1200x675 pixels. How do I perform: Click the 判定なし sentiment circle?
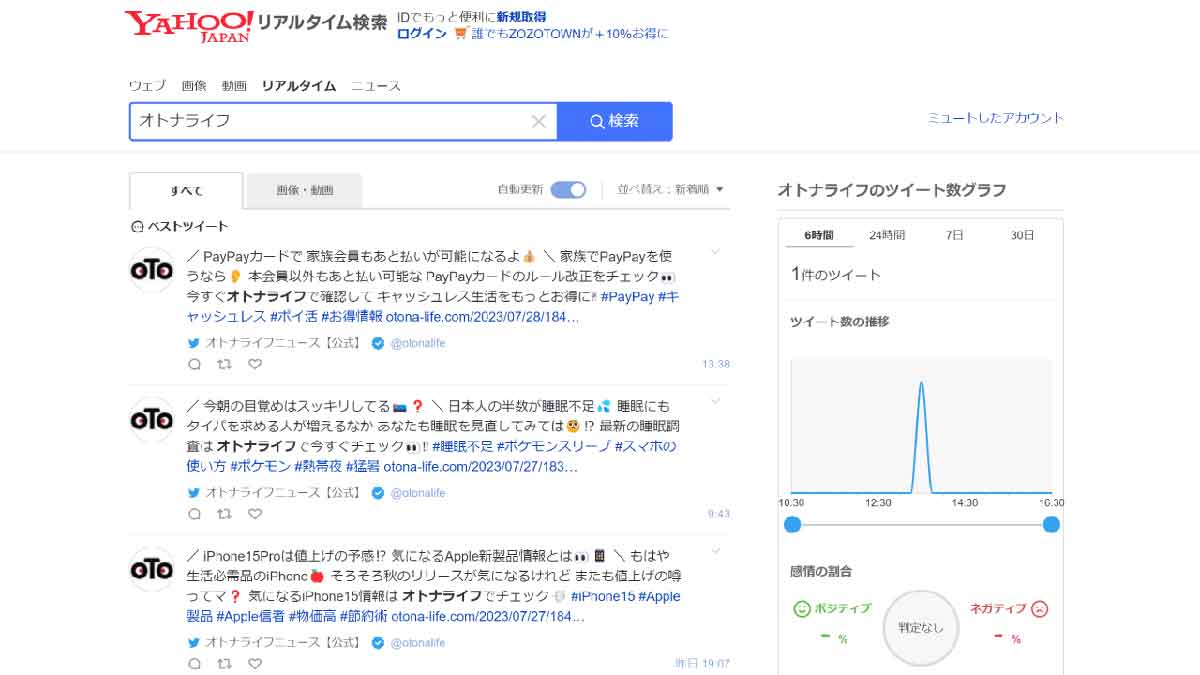[x=921, y=628]
